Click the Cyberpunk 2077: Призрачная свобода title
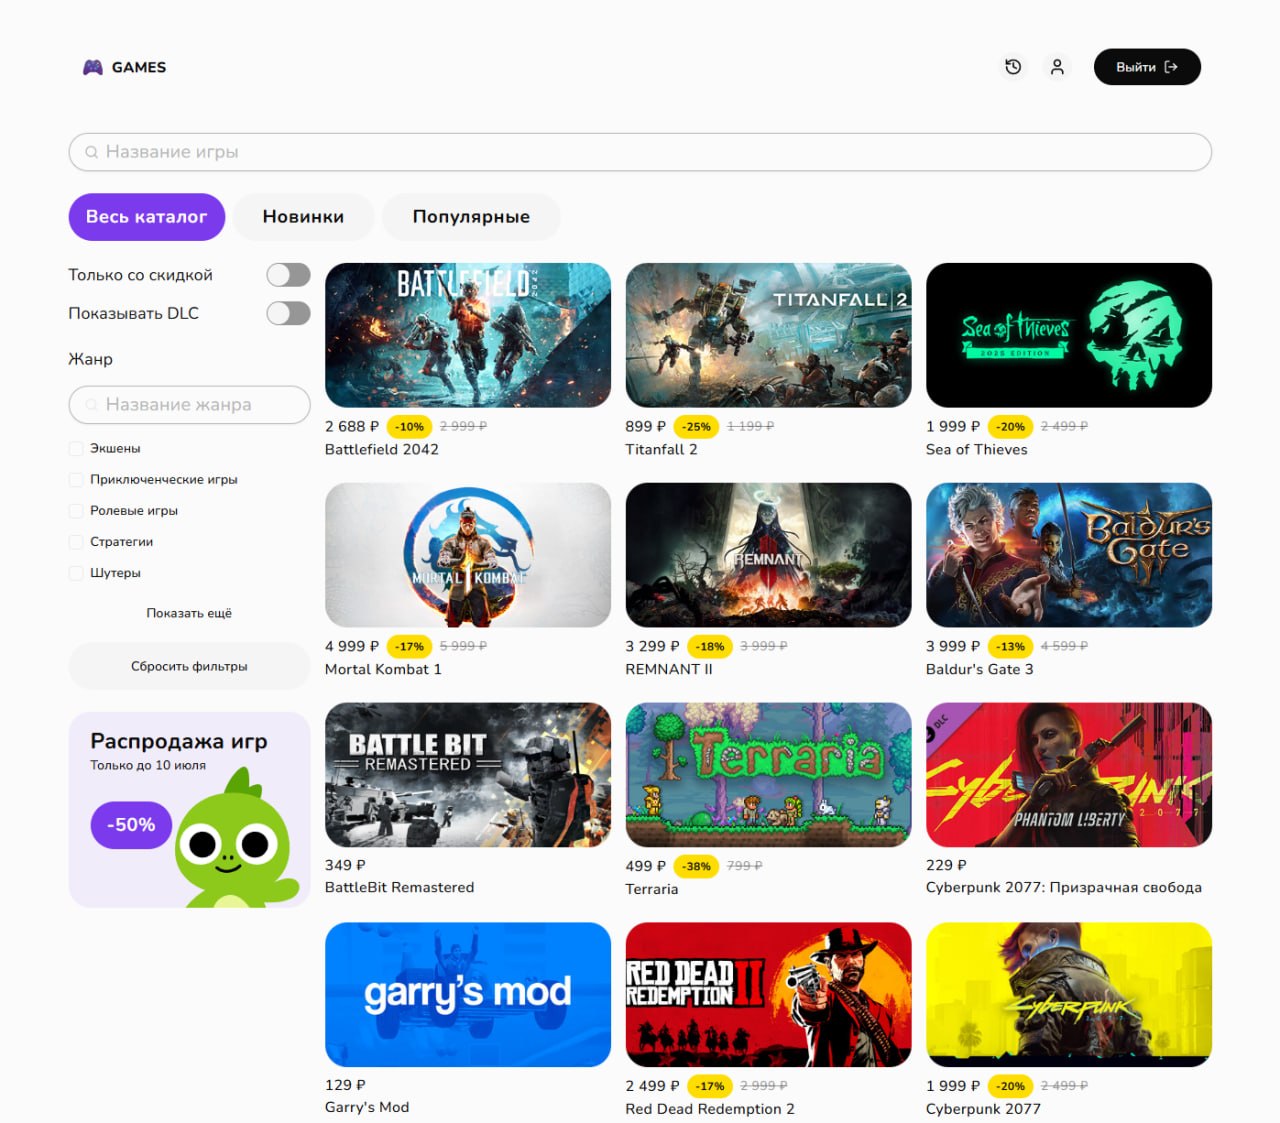 pos(1064,888)
